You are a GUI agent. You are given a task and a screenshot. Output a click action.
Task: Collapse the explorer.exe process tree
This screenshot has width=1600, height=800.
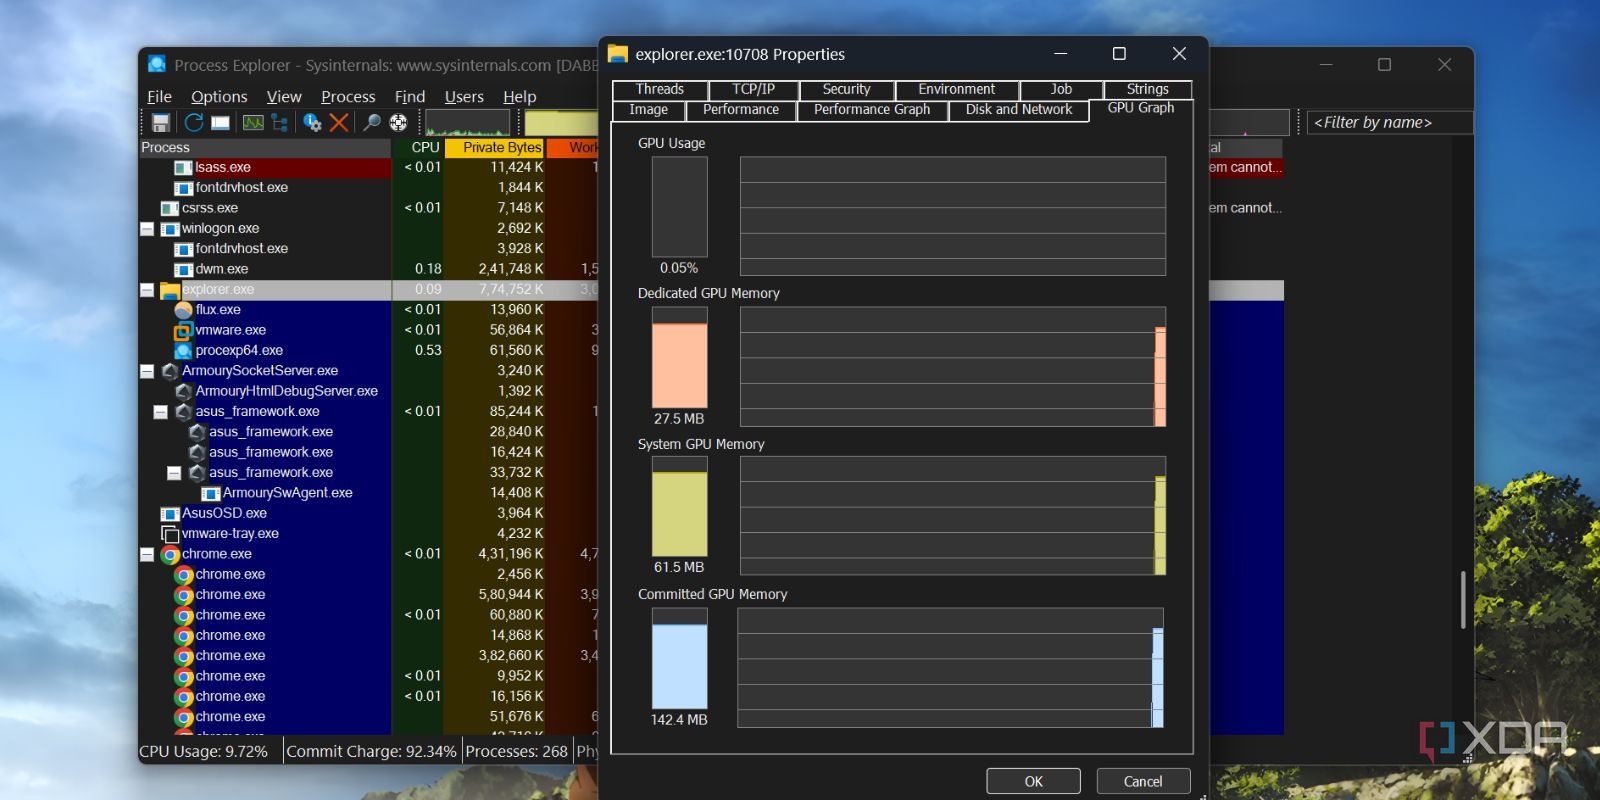click(147, 290)
